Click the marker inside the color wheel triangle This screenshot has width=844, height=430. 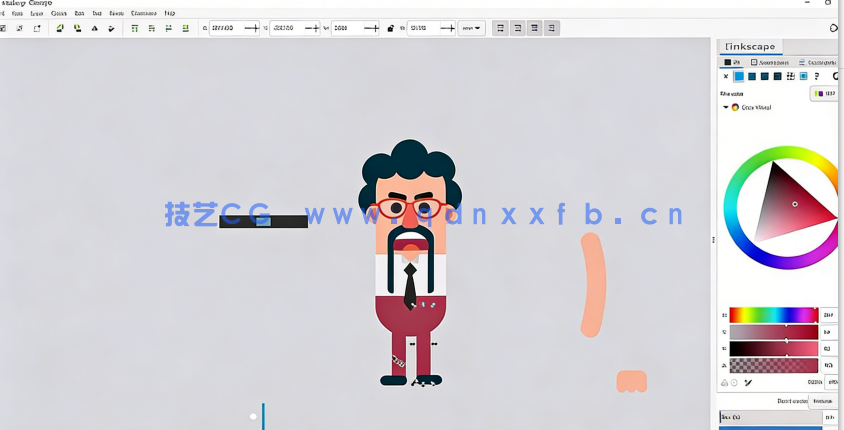click(795, 204)
